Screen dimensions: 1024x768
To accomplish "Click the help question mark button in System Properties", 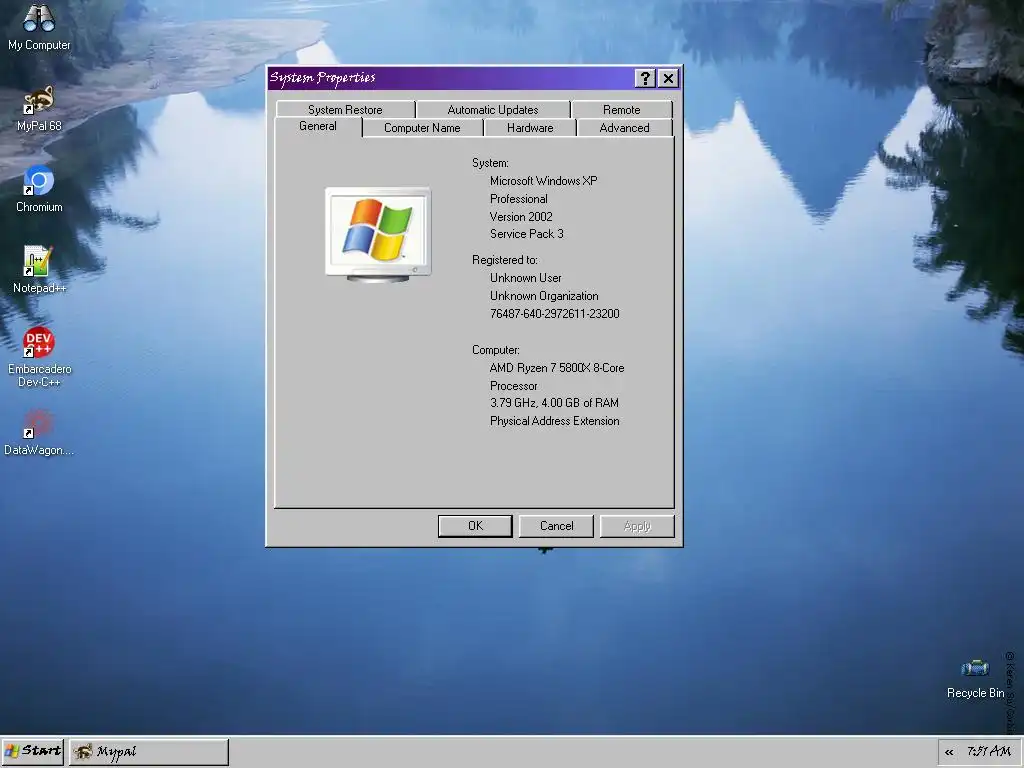I will [645, 78].
